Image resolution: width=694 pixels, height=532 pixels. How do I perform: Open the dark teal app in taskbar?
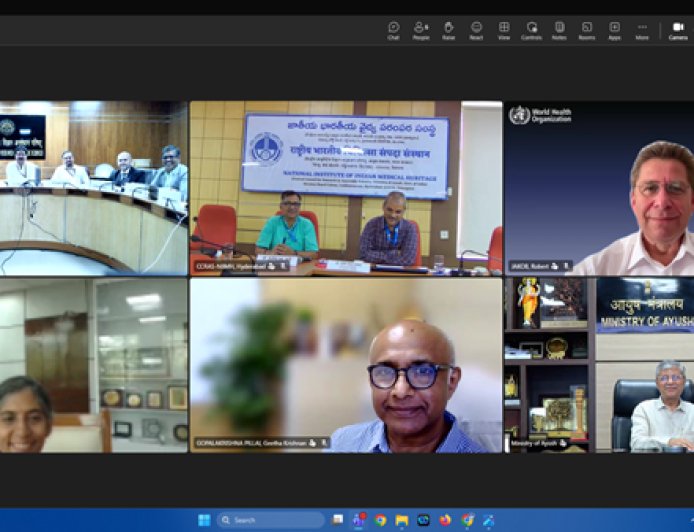[424, 520]
